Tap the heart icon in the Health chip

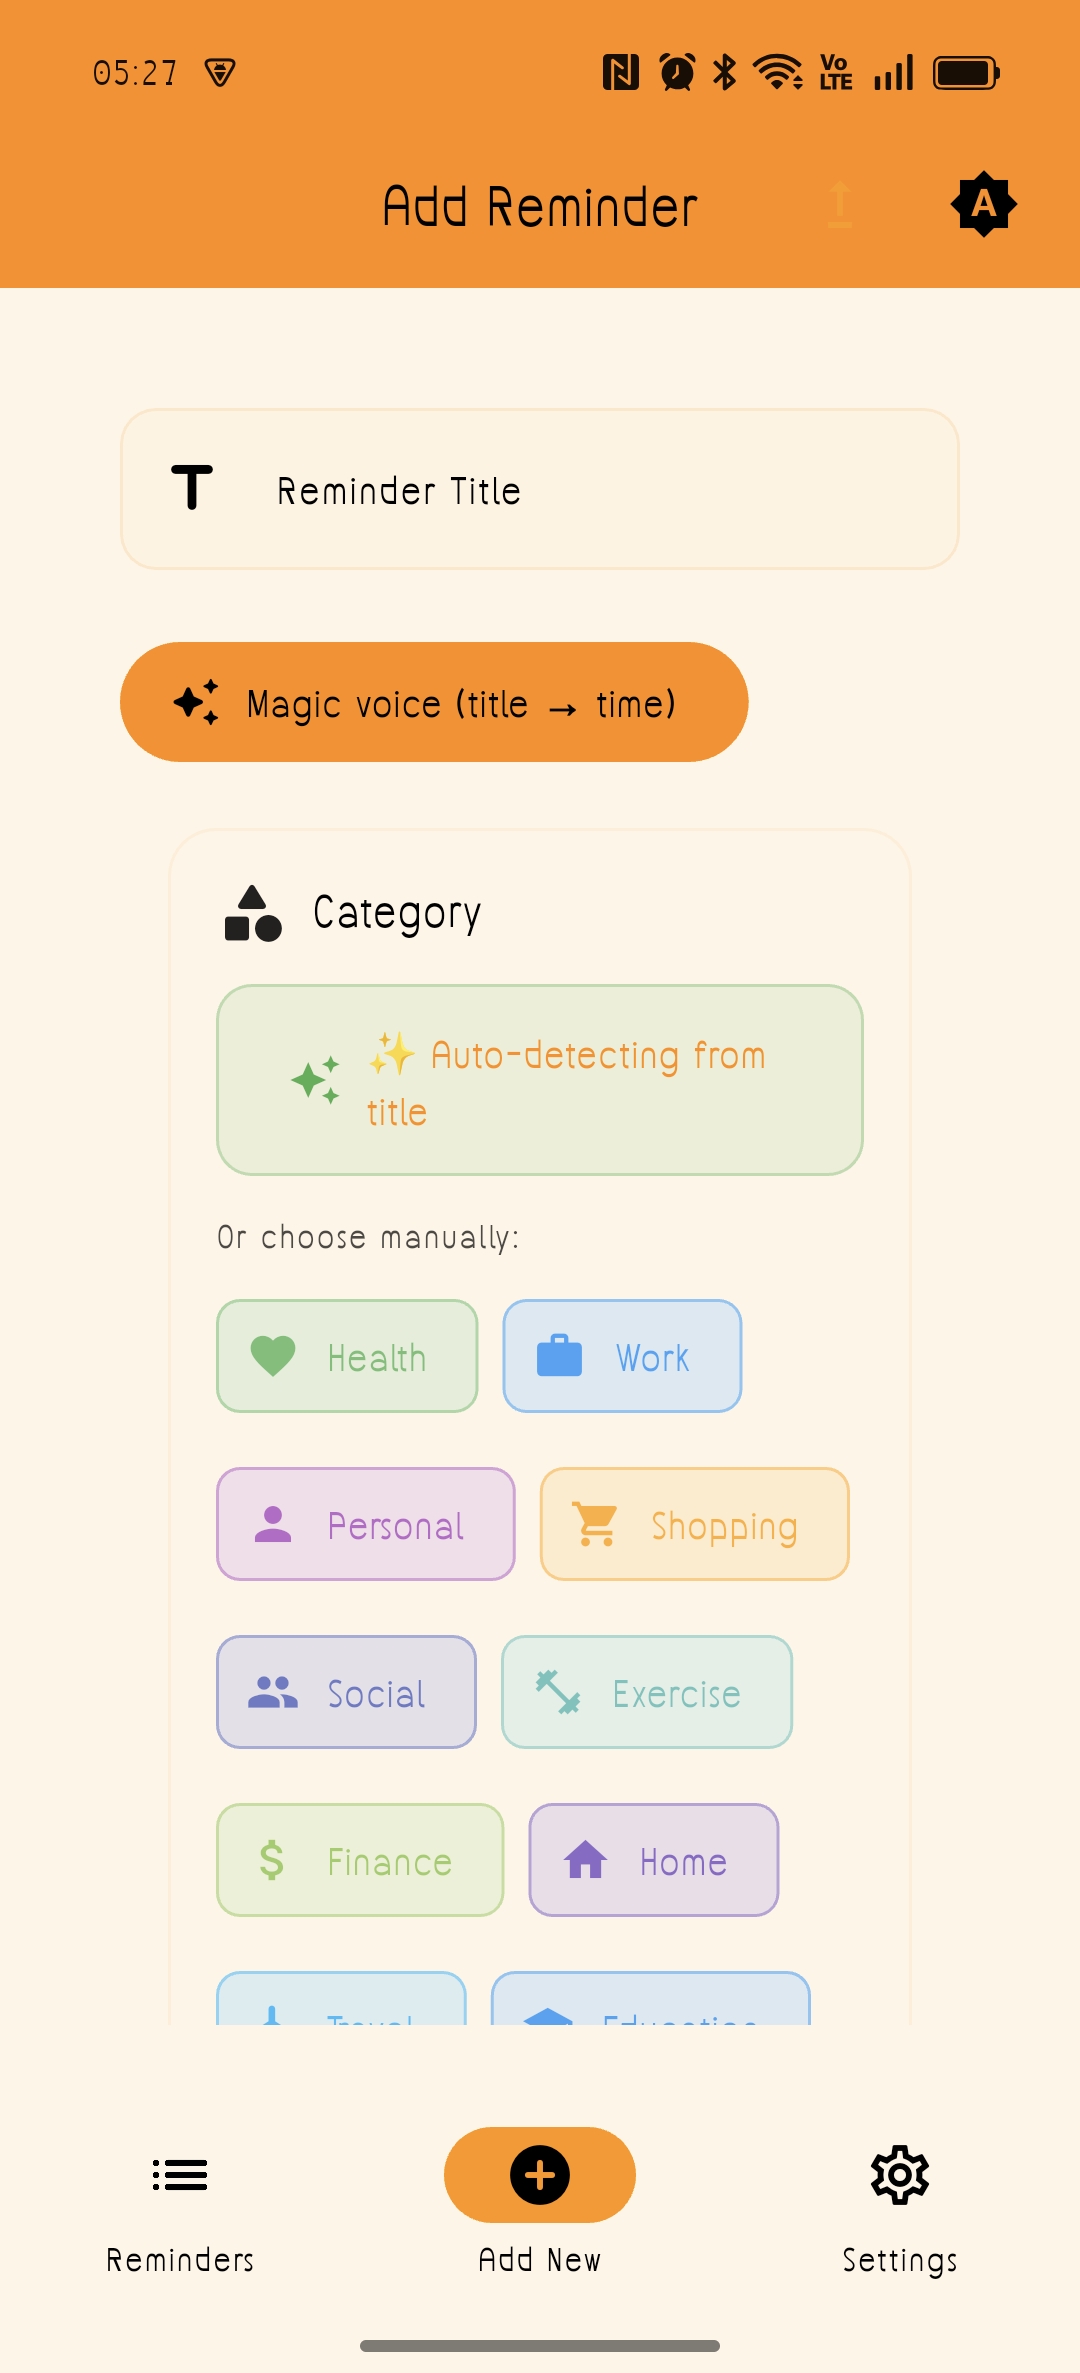click(x=270, y=1356)
